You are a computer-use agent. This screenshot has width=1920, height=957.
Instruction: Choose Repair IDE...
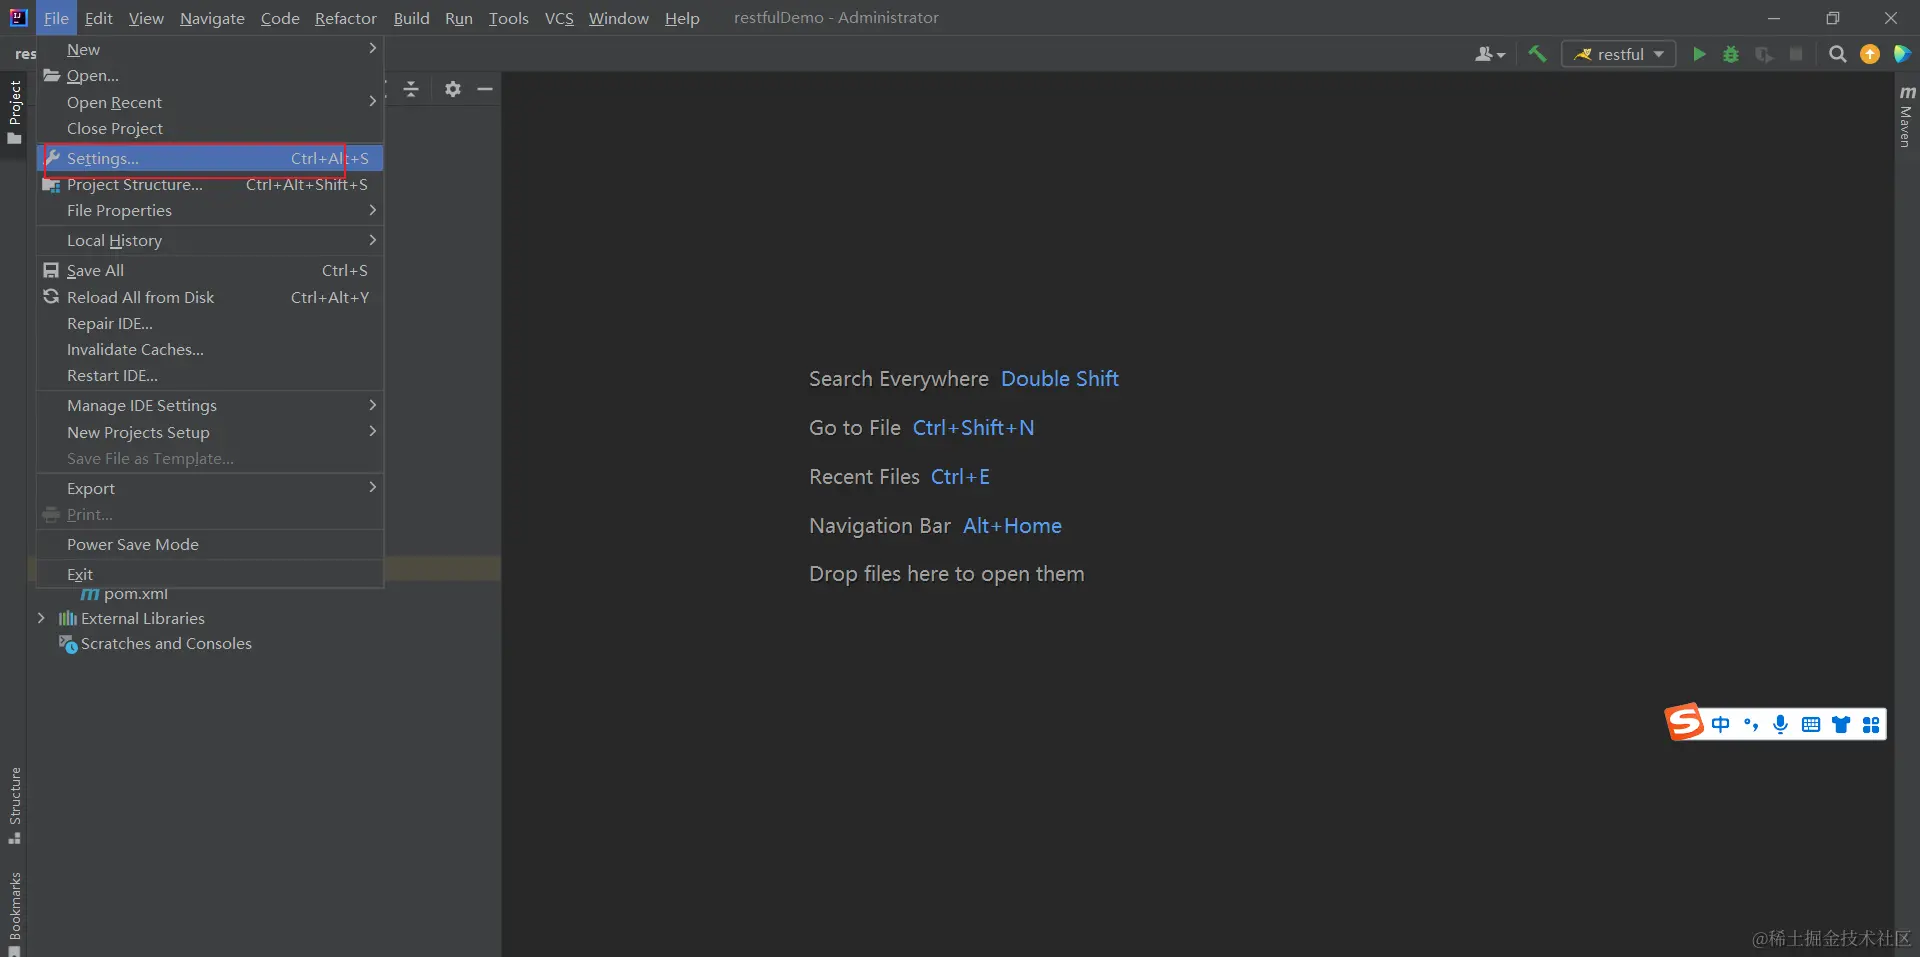pos(210,323)
